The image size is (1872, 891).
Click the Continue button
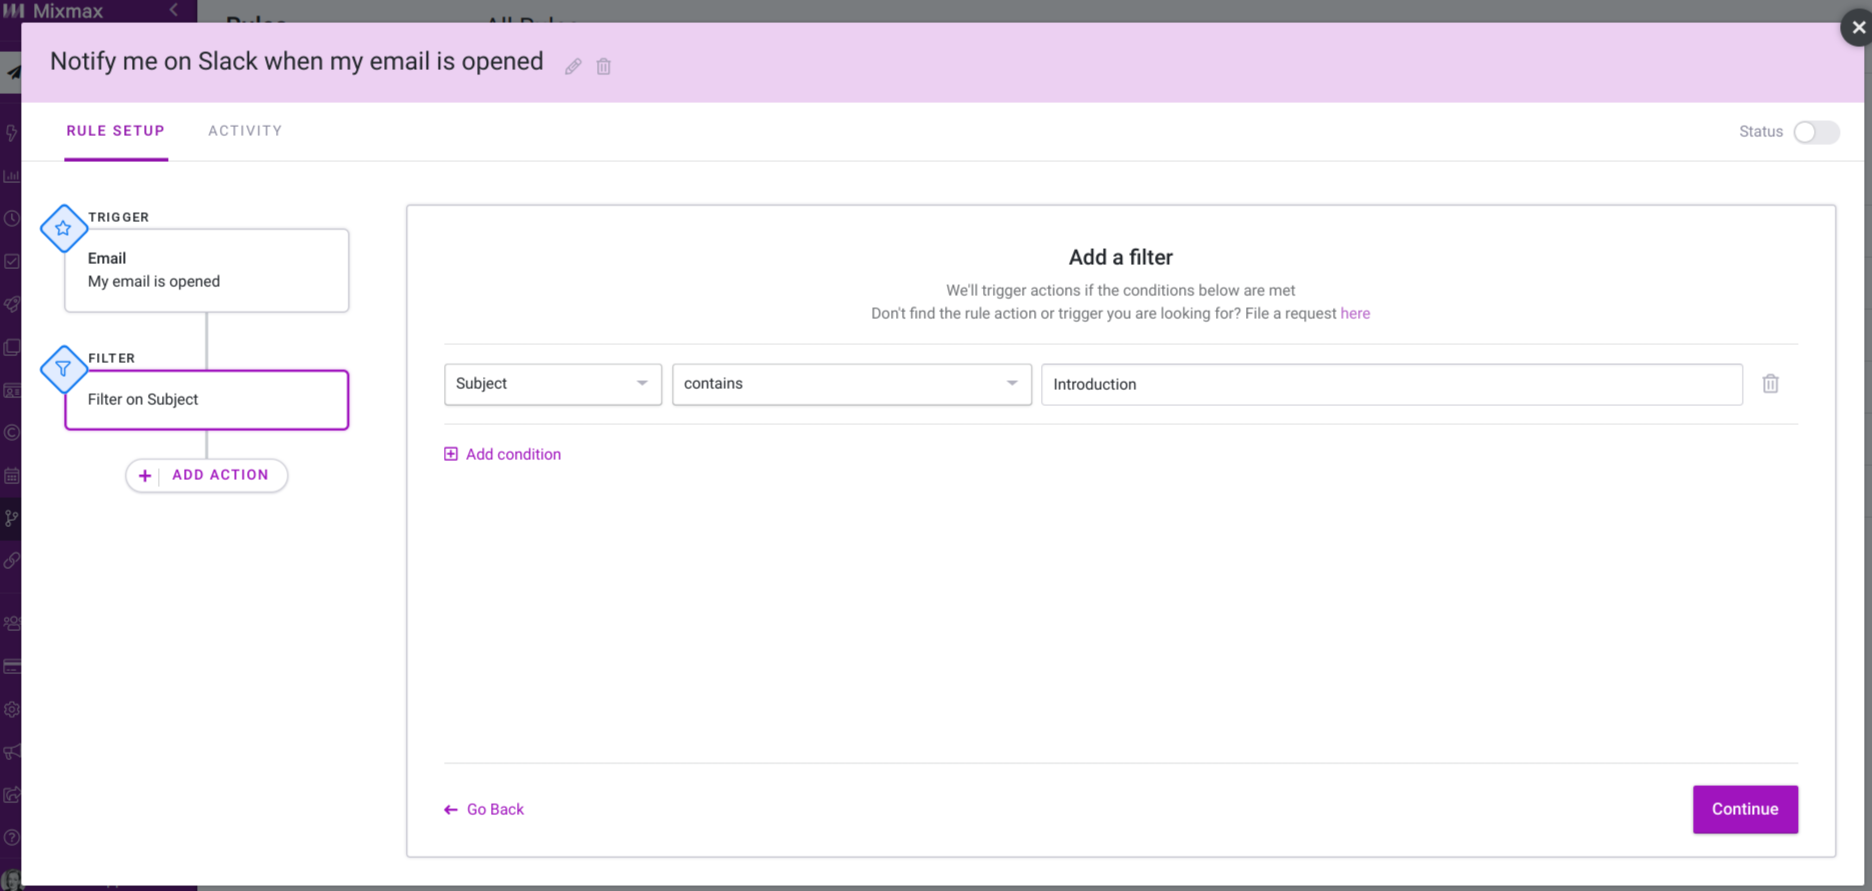[1745, 809]
